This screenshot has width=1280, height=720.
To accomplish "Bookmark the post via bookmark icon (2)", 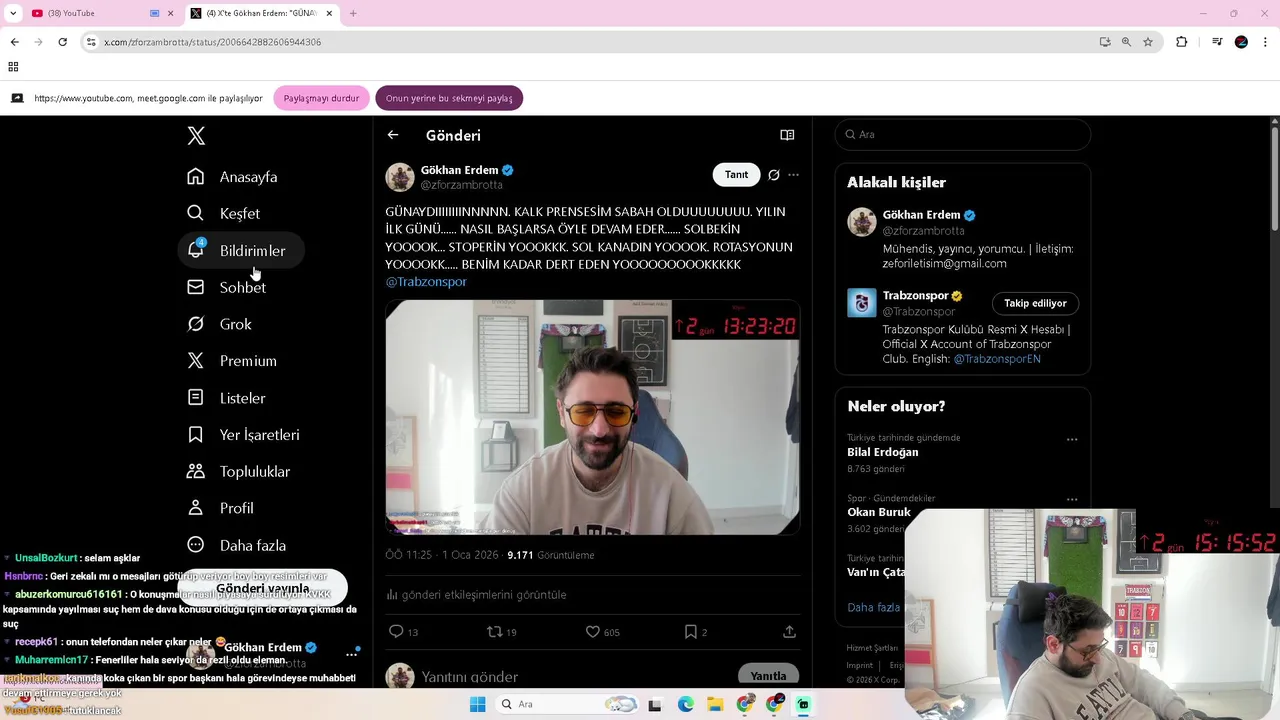I will point(690,631).
